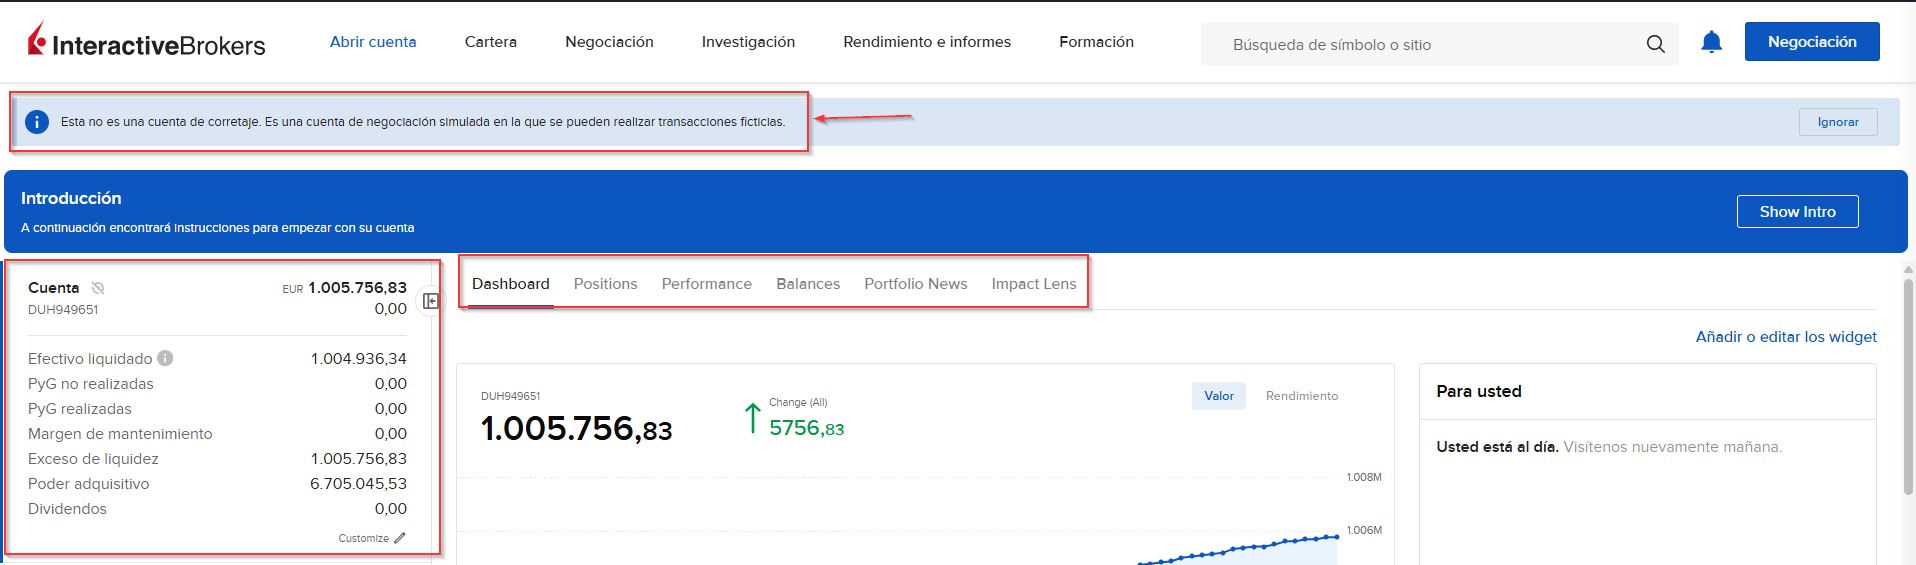Switch to the Positions tab
Image resolution: width=1916 pixels, height=565 pixels.
coord(605,284)
